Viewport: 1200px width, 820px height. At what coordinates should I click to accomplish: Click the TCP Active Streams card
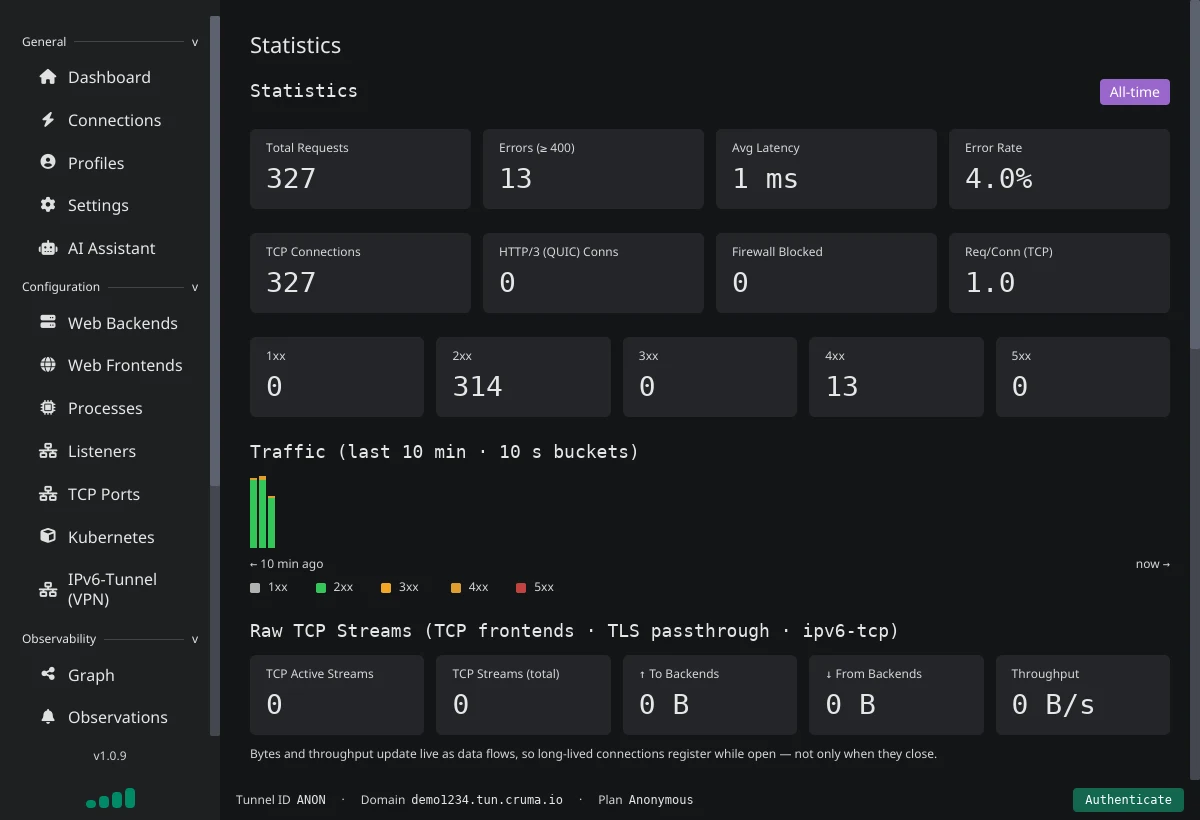[x=337, y=695]
